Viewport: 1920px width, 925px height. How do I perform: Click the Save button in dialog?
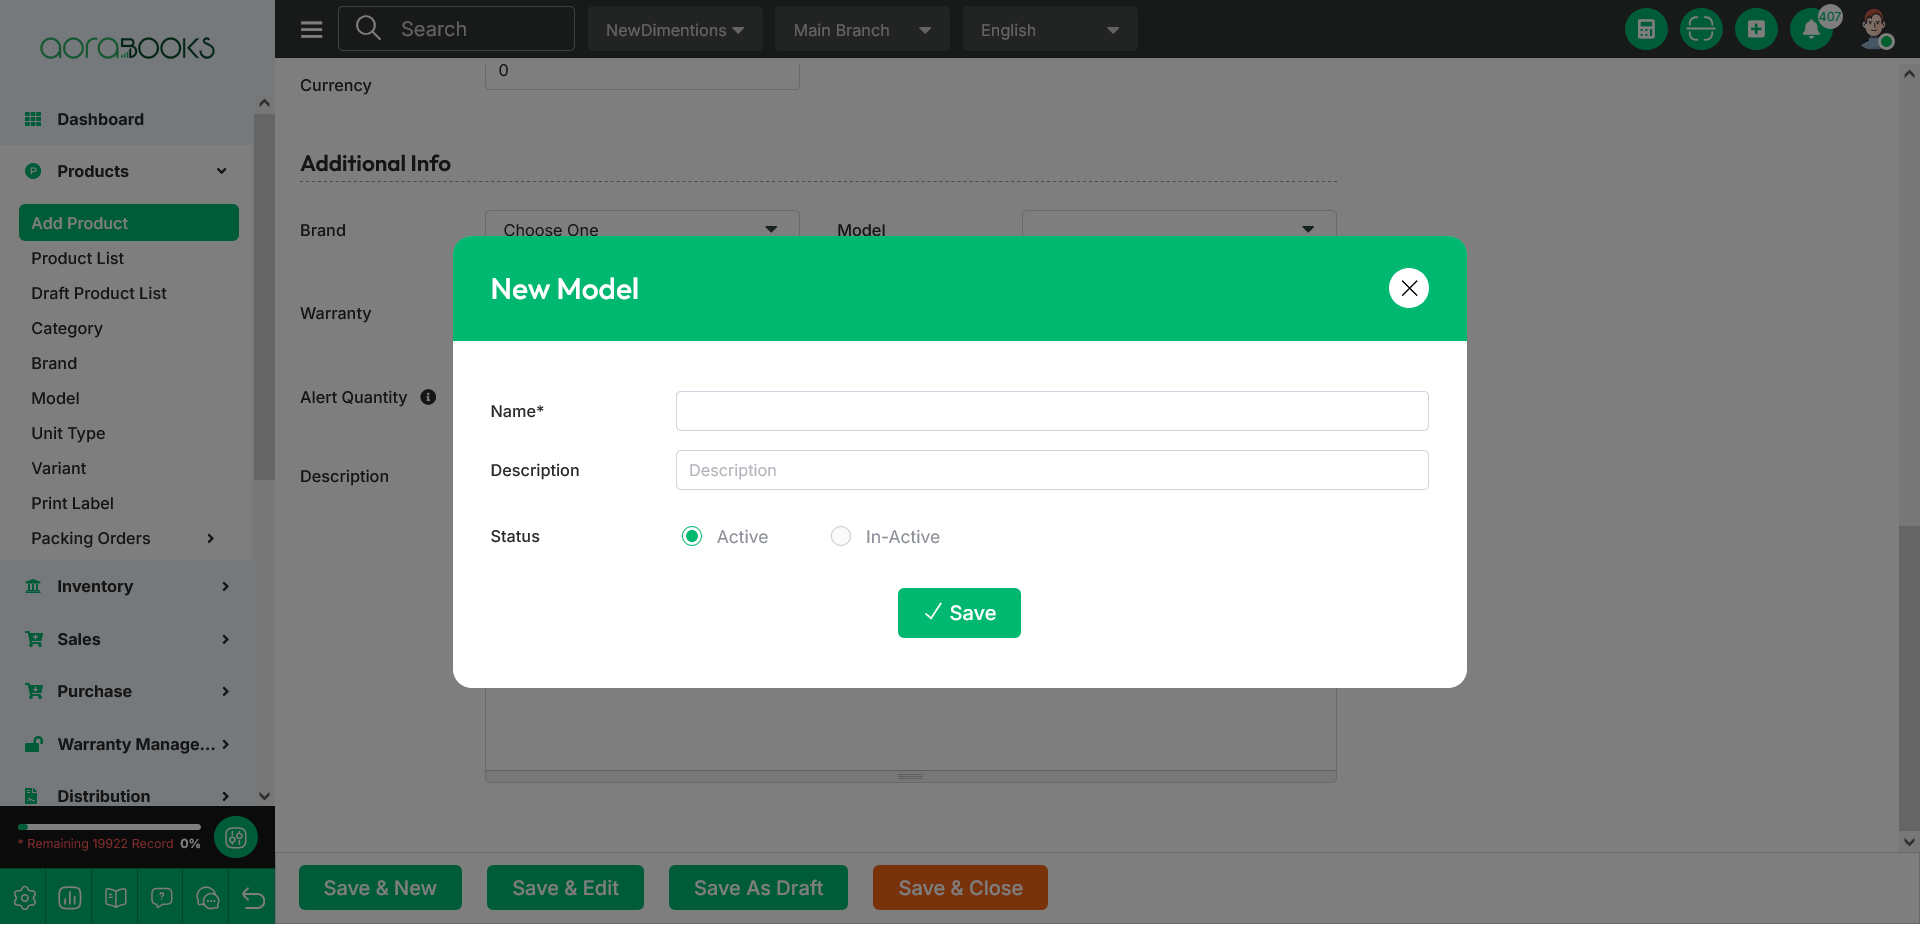pos(959,613)
